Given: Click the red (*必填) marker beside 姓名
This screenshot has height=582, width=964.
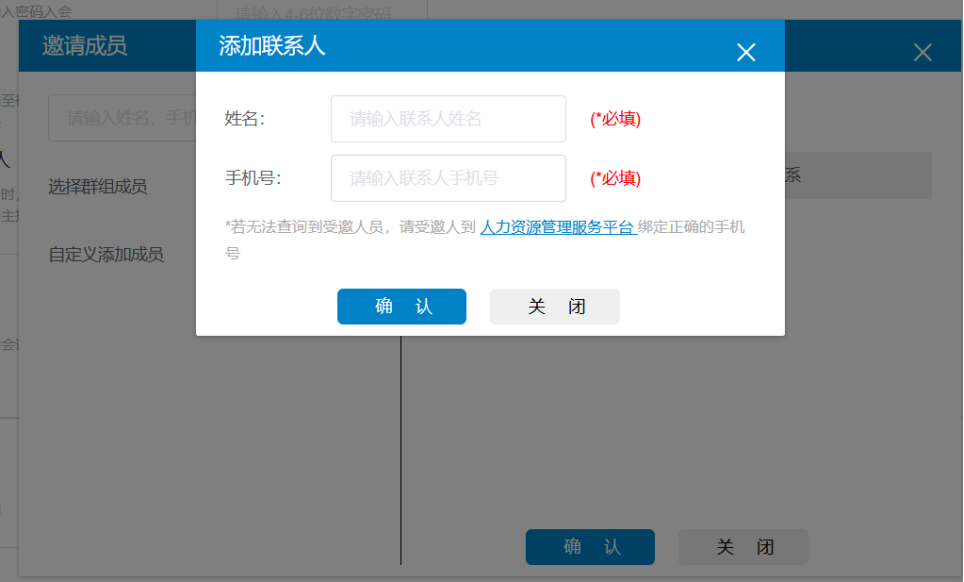Looking at the screenshot, I should click(615, 119).
